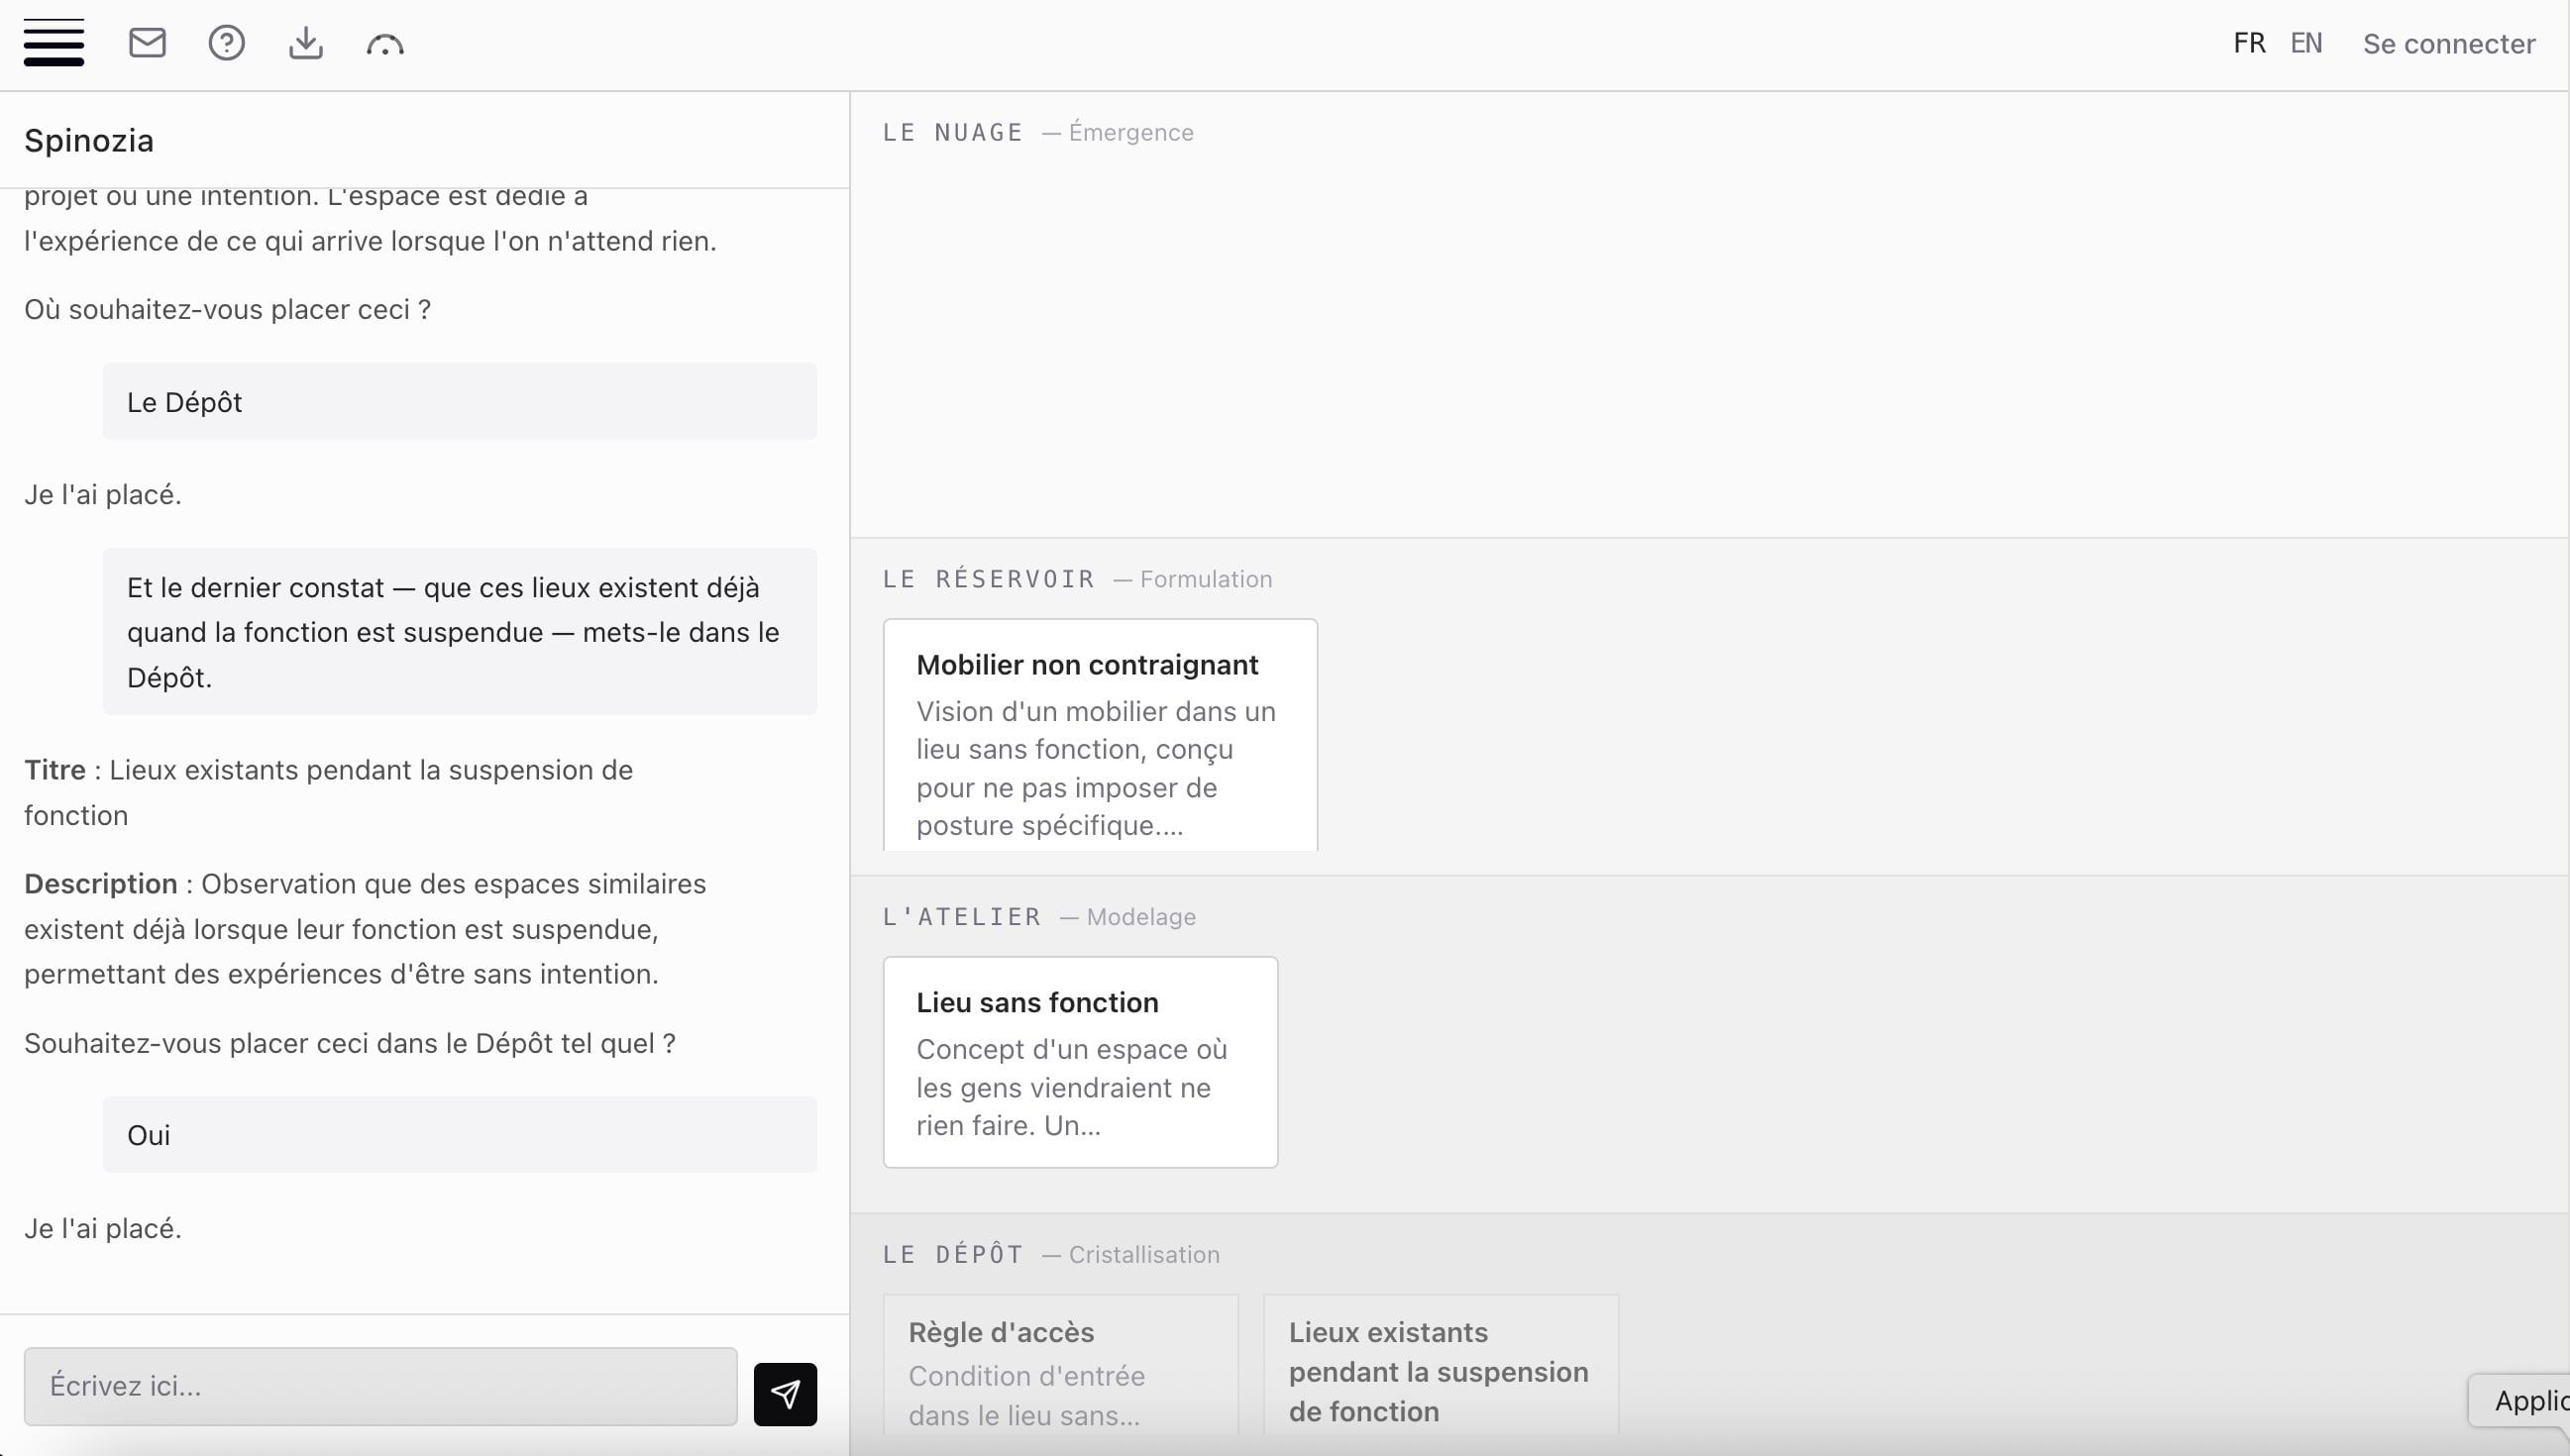Select the L'Atelier section header

pos(961,917)
